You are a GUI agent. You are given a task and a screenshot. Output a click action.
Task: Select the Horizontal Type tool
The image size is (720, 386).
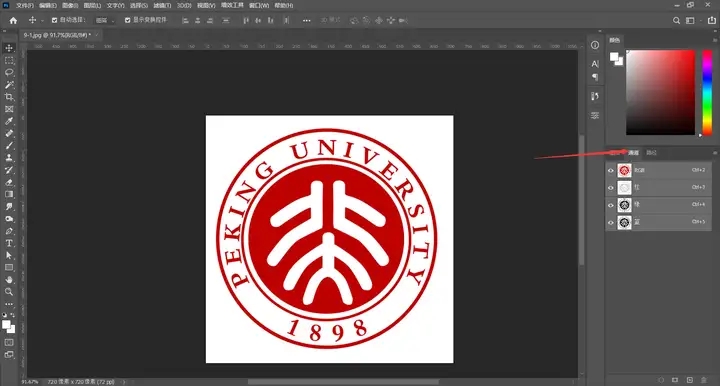pos(9,243)
